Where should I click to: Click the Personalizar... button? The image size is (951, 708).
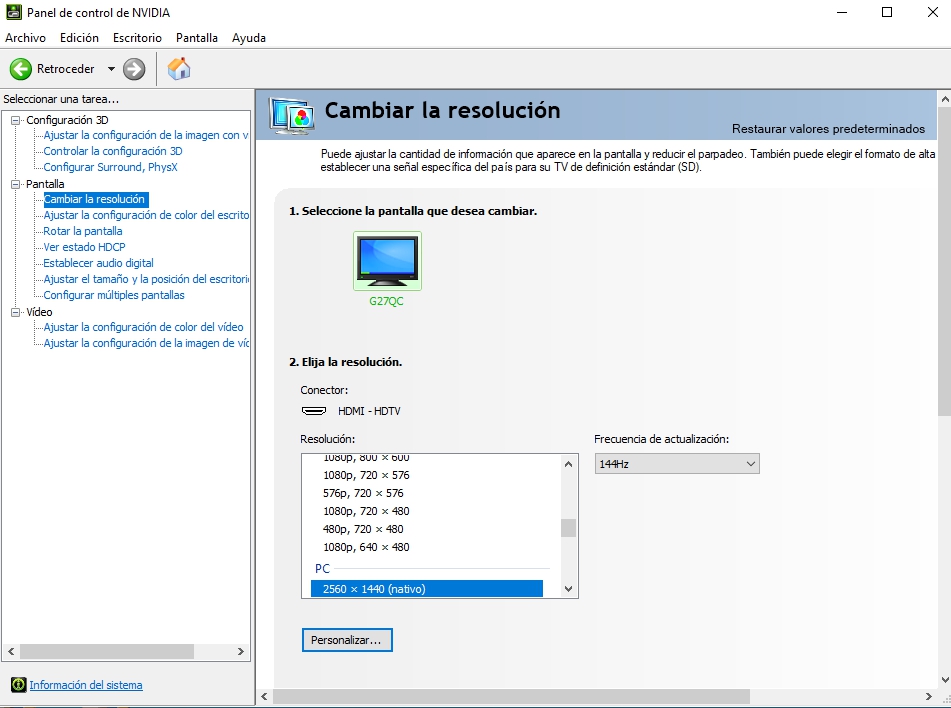(x=347, y=640)
